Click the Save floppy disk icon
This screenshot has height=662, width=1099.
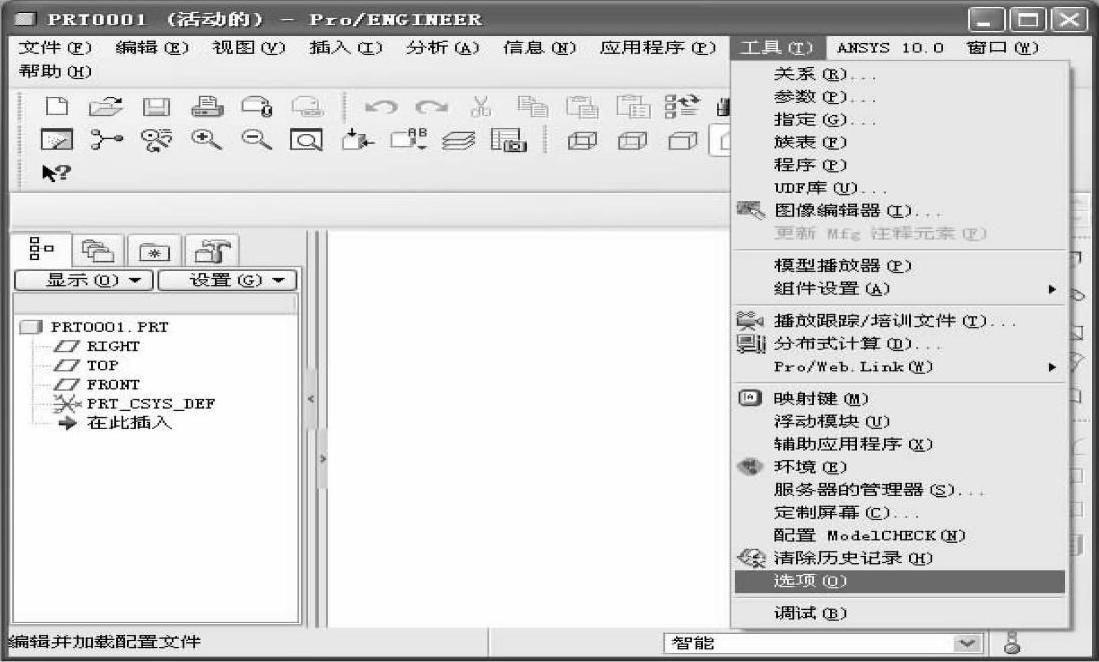coord(156,106)
